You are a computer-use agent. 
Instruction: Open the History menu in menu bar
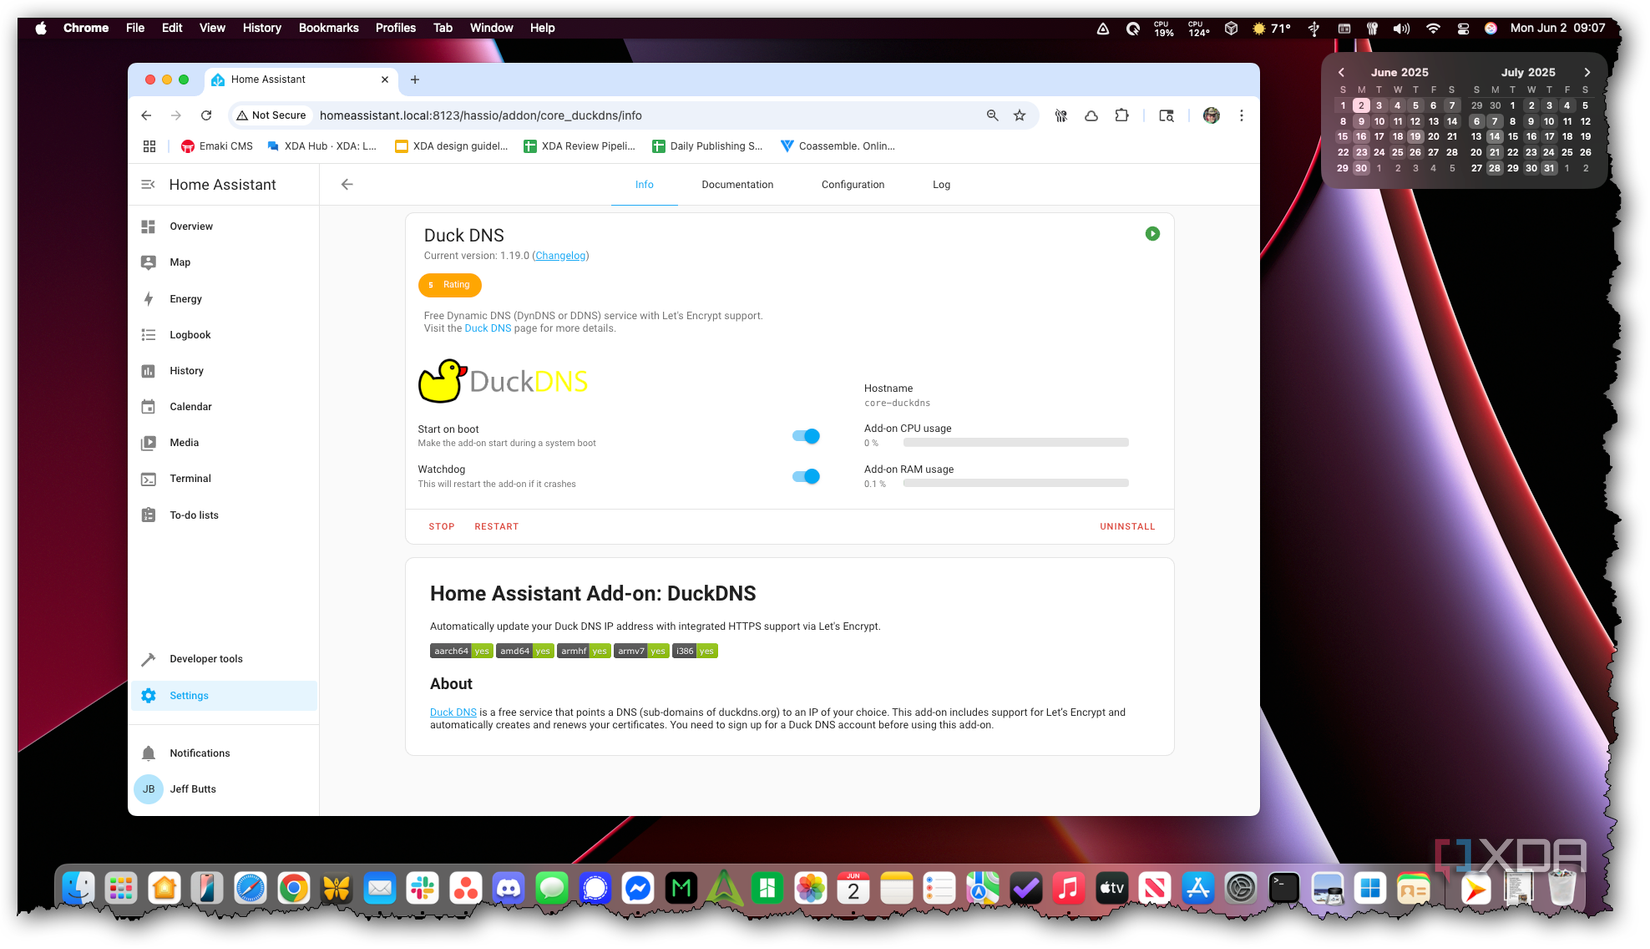click(x=262, y=28)
